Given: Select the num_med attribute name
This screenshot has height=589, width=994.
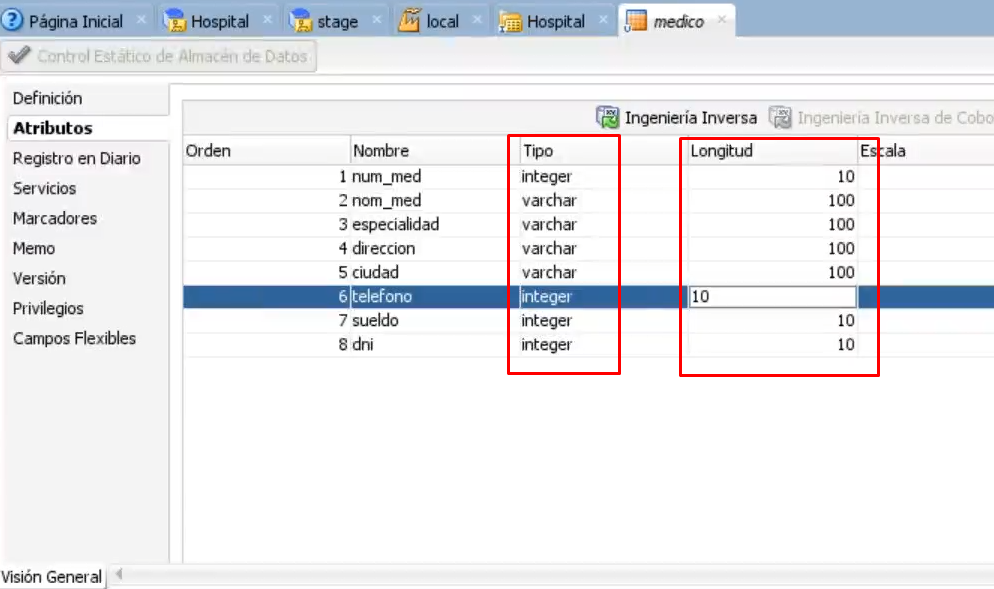Looking at the screenshot, I should pos(387,177).
